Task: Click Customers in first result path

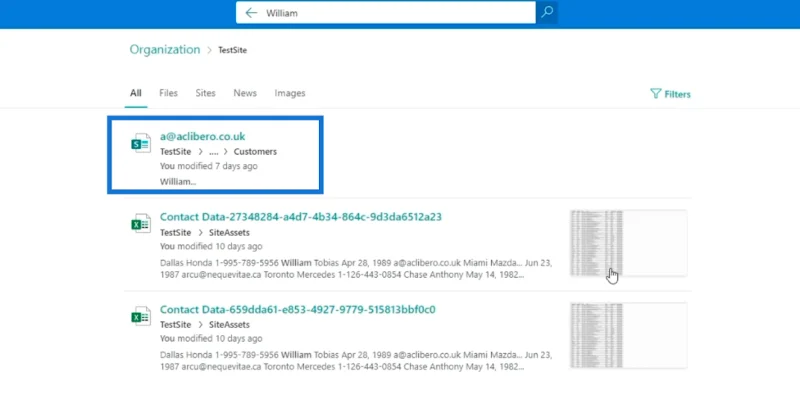Action: 255,152
